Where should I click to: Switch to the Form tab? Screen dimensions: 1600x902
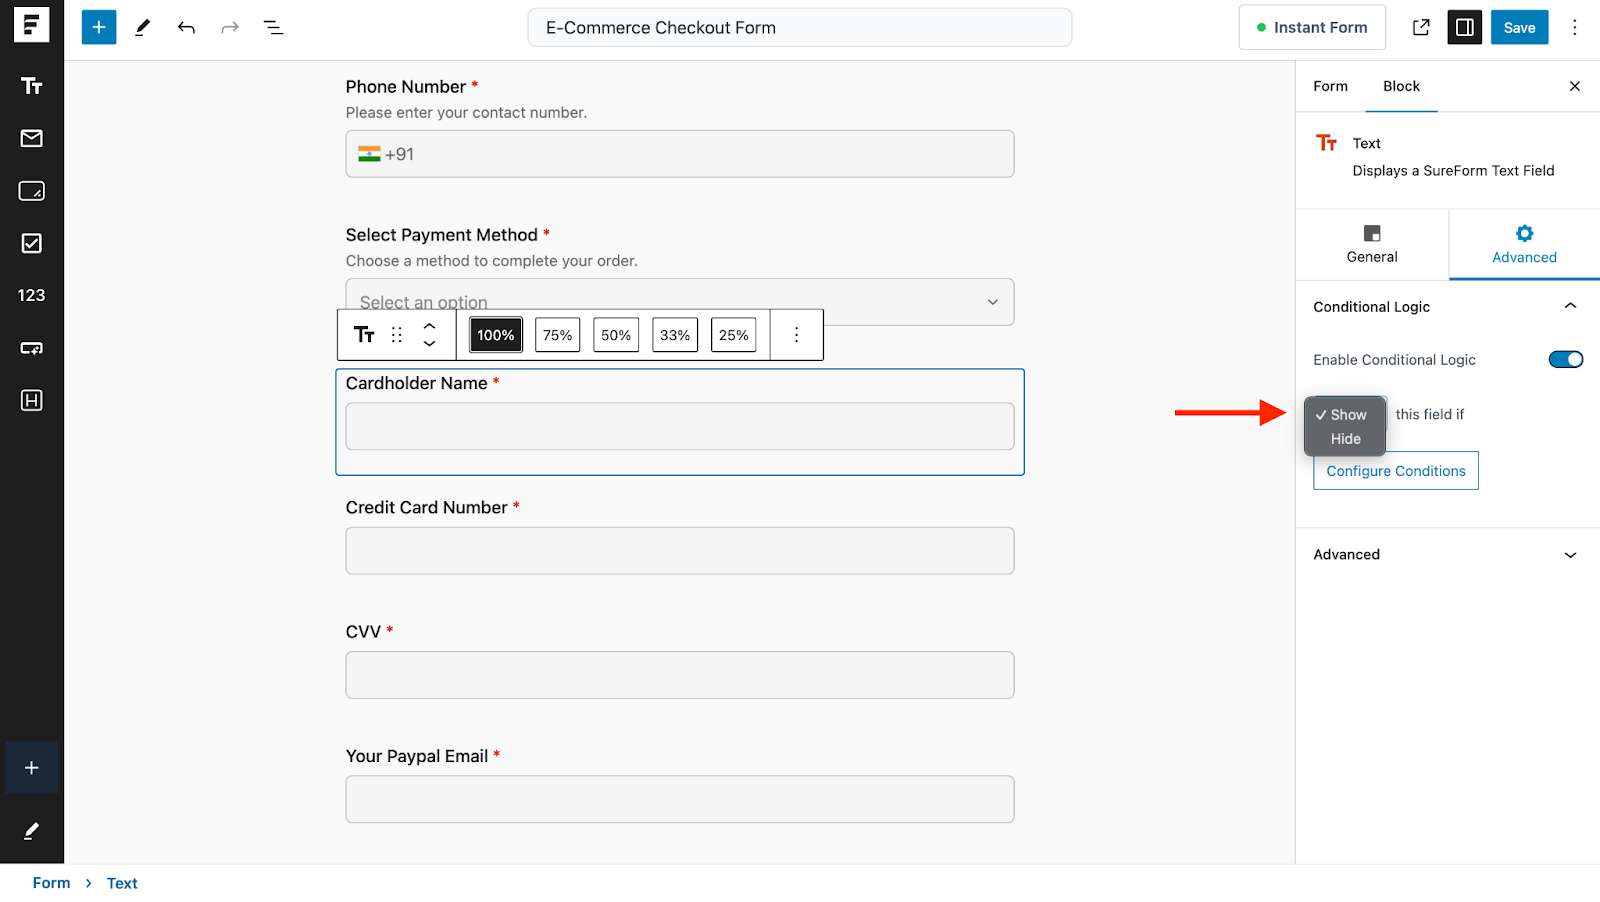[1329, 86]
